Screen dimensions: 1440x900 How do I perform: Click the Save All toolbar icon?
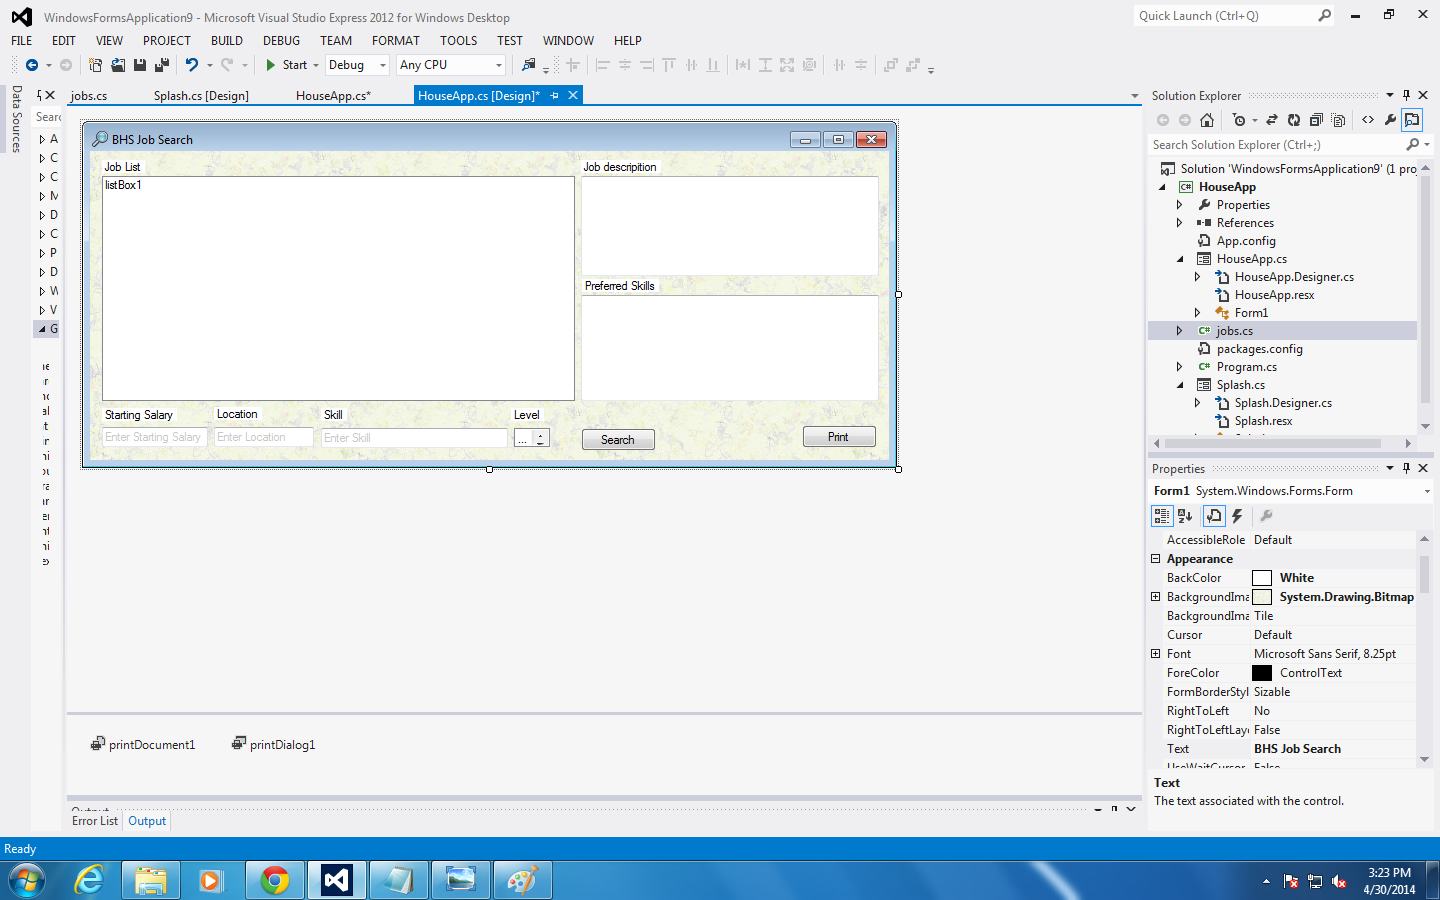162,65
